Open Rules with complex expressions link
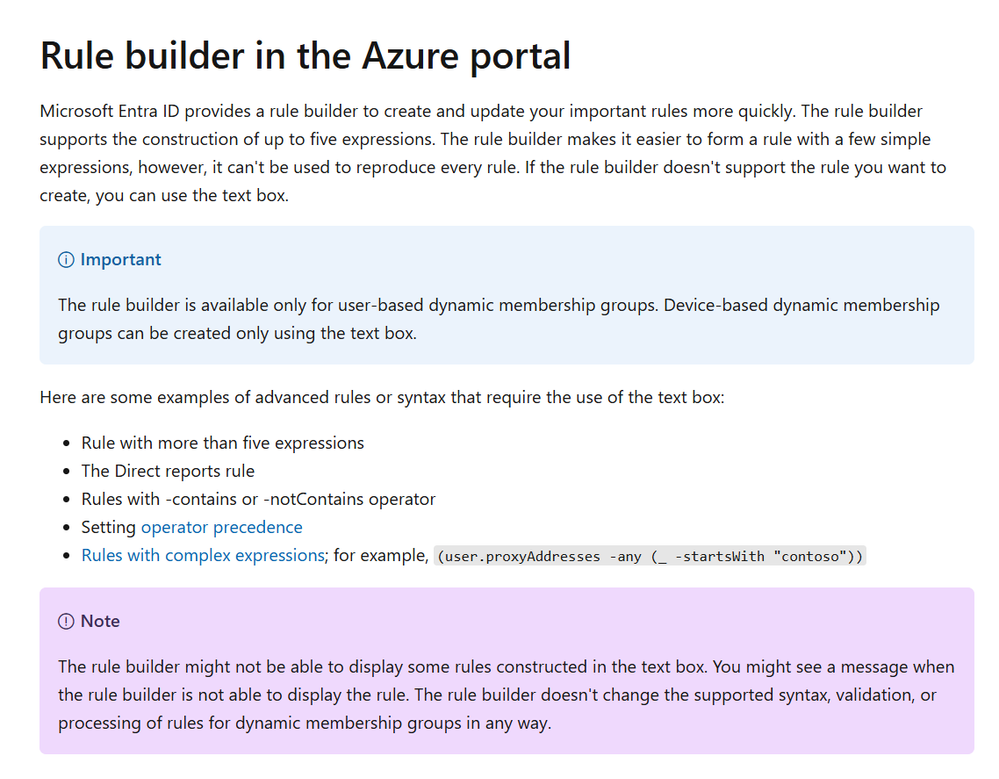The height and width of the screenshot is (779, 999). 203,555
